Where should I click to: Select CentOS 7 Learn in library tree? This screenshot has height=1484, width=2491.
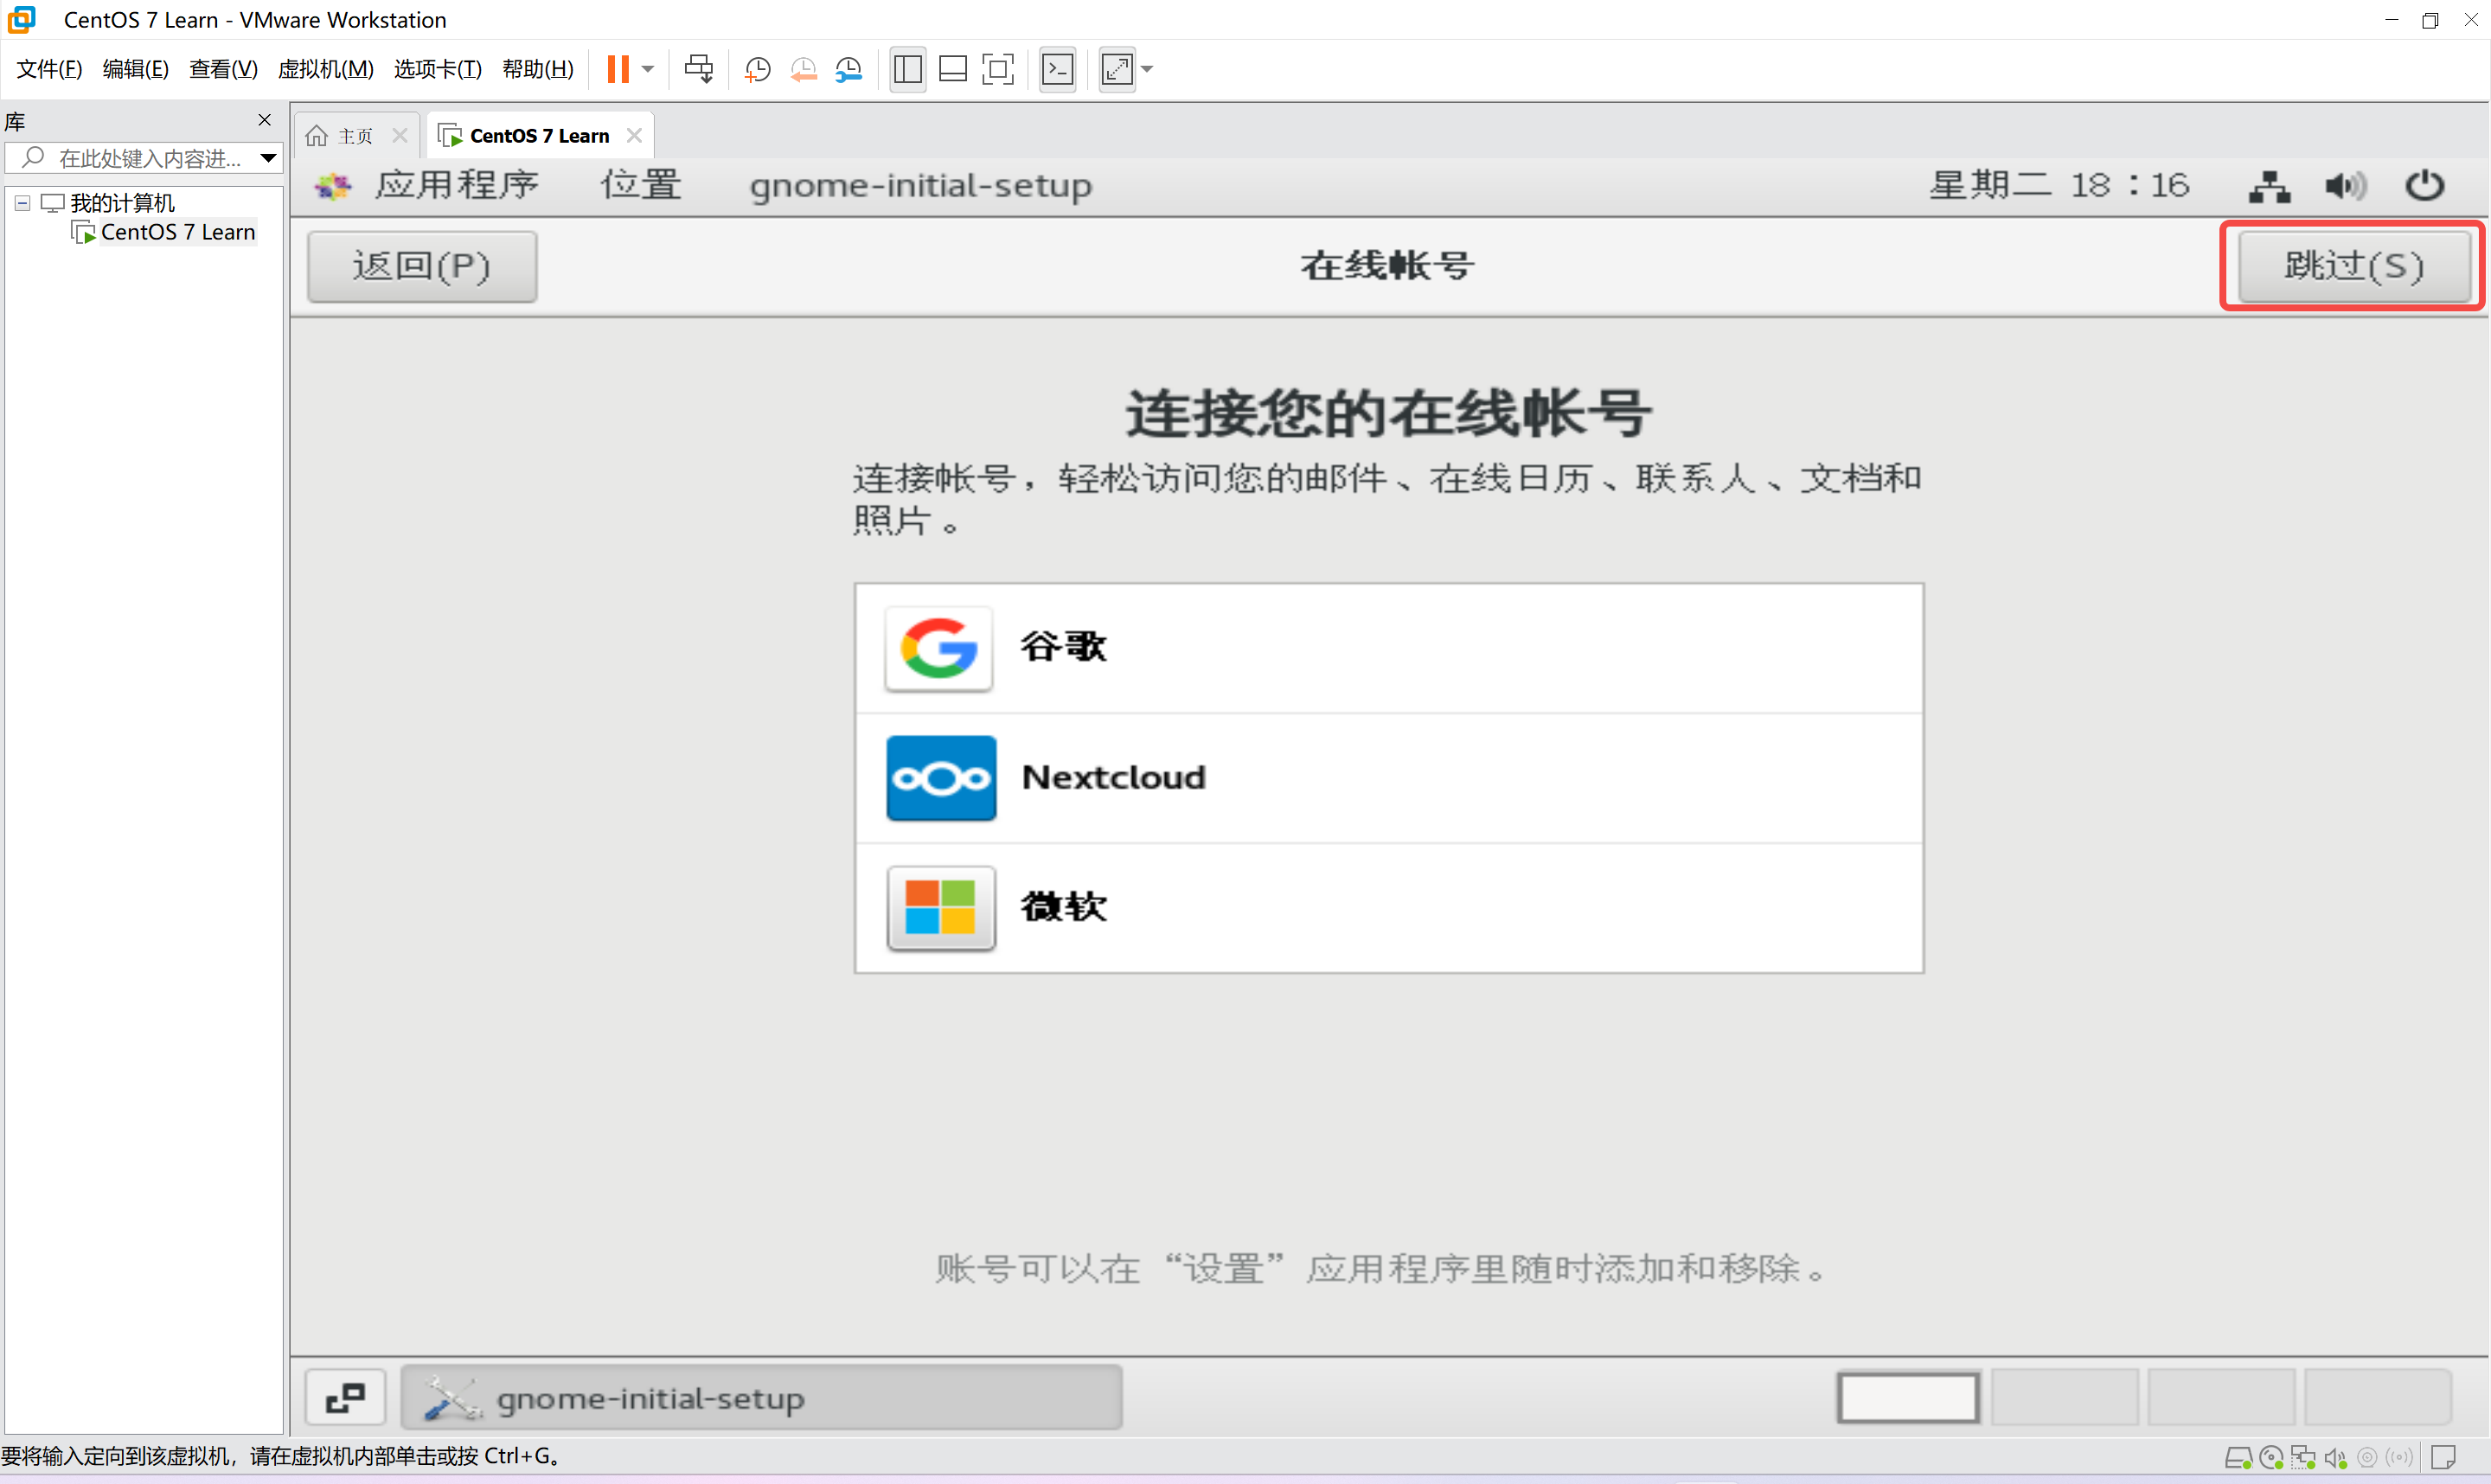click(x=178, y=232)
